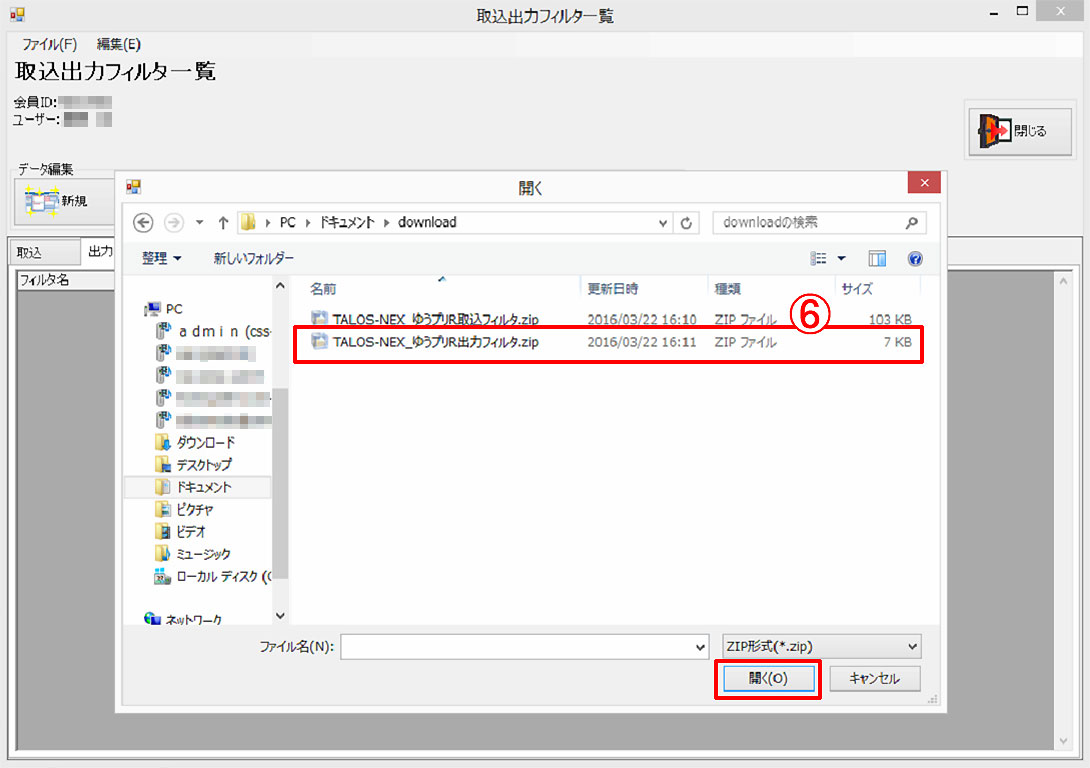Image resolution: width=1090 pixels, height=768 pixels.
Task: Open デスクトップ folder in navigation pane
Action: click(x=203, y=464)
